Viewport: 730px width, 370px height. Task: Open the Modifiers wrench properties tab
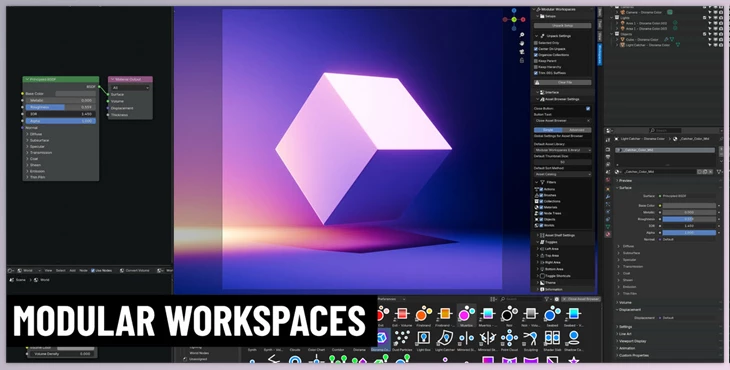point(608,196)
